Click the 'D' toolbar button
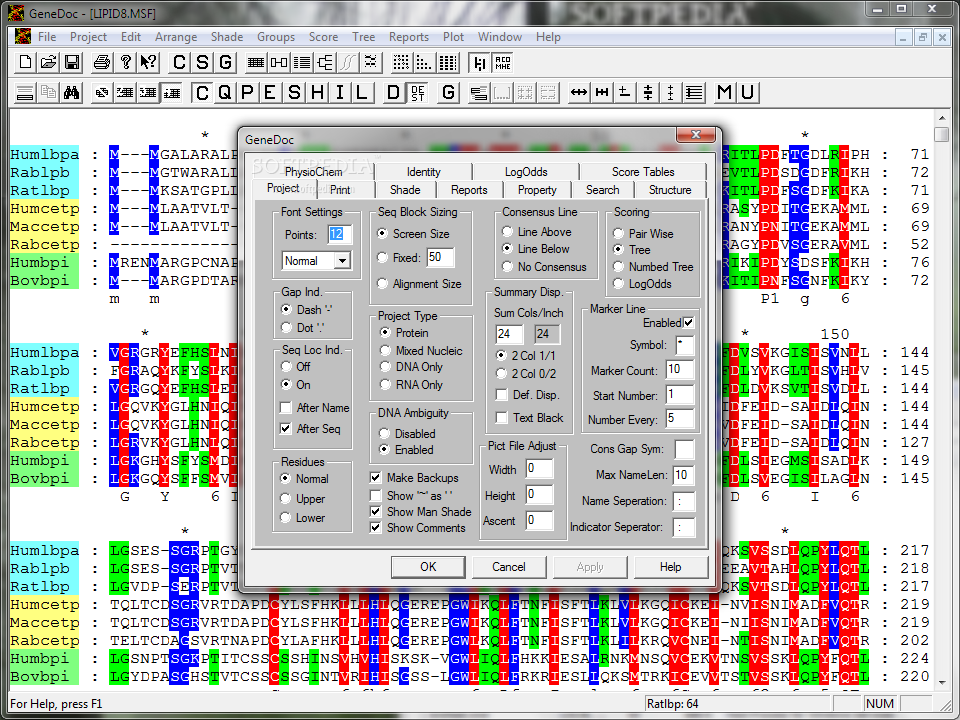This screenshot has height=720, width=960. point(394,92)
